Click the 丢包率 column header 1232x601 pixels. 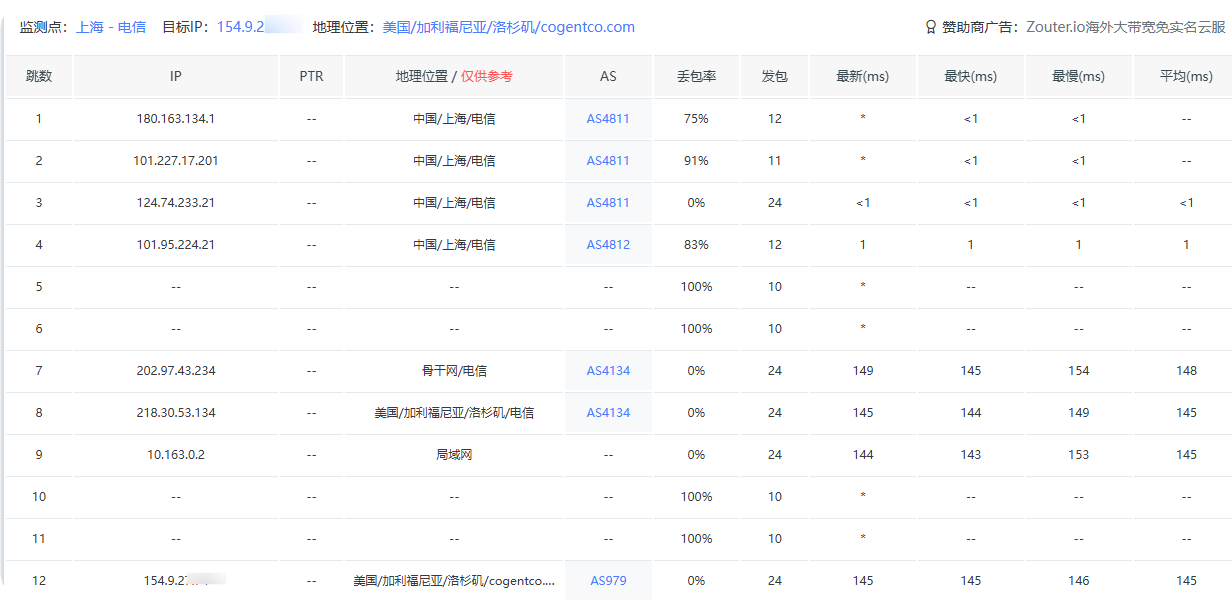click(x=695, y=76)
